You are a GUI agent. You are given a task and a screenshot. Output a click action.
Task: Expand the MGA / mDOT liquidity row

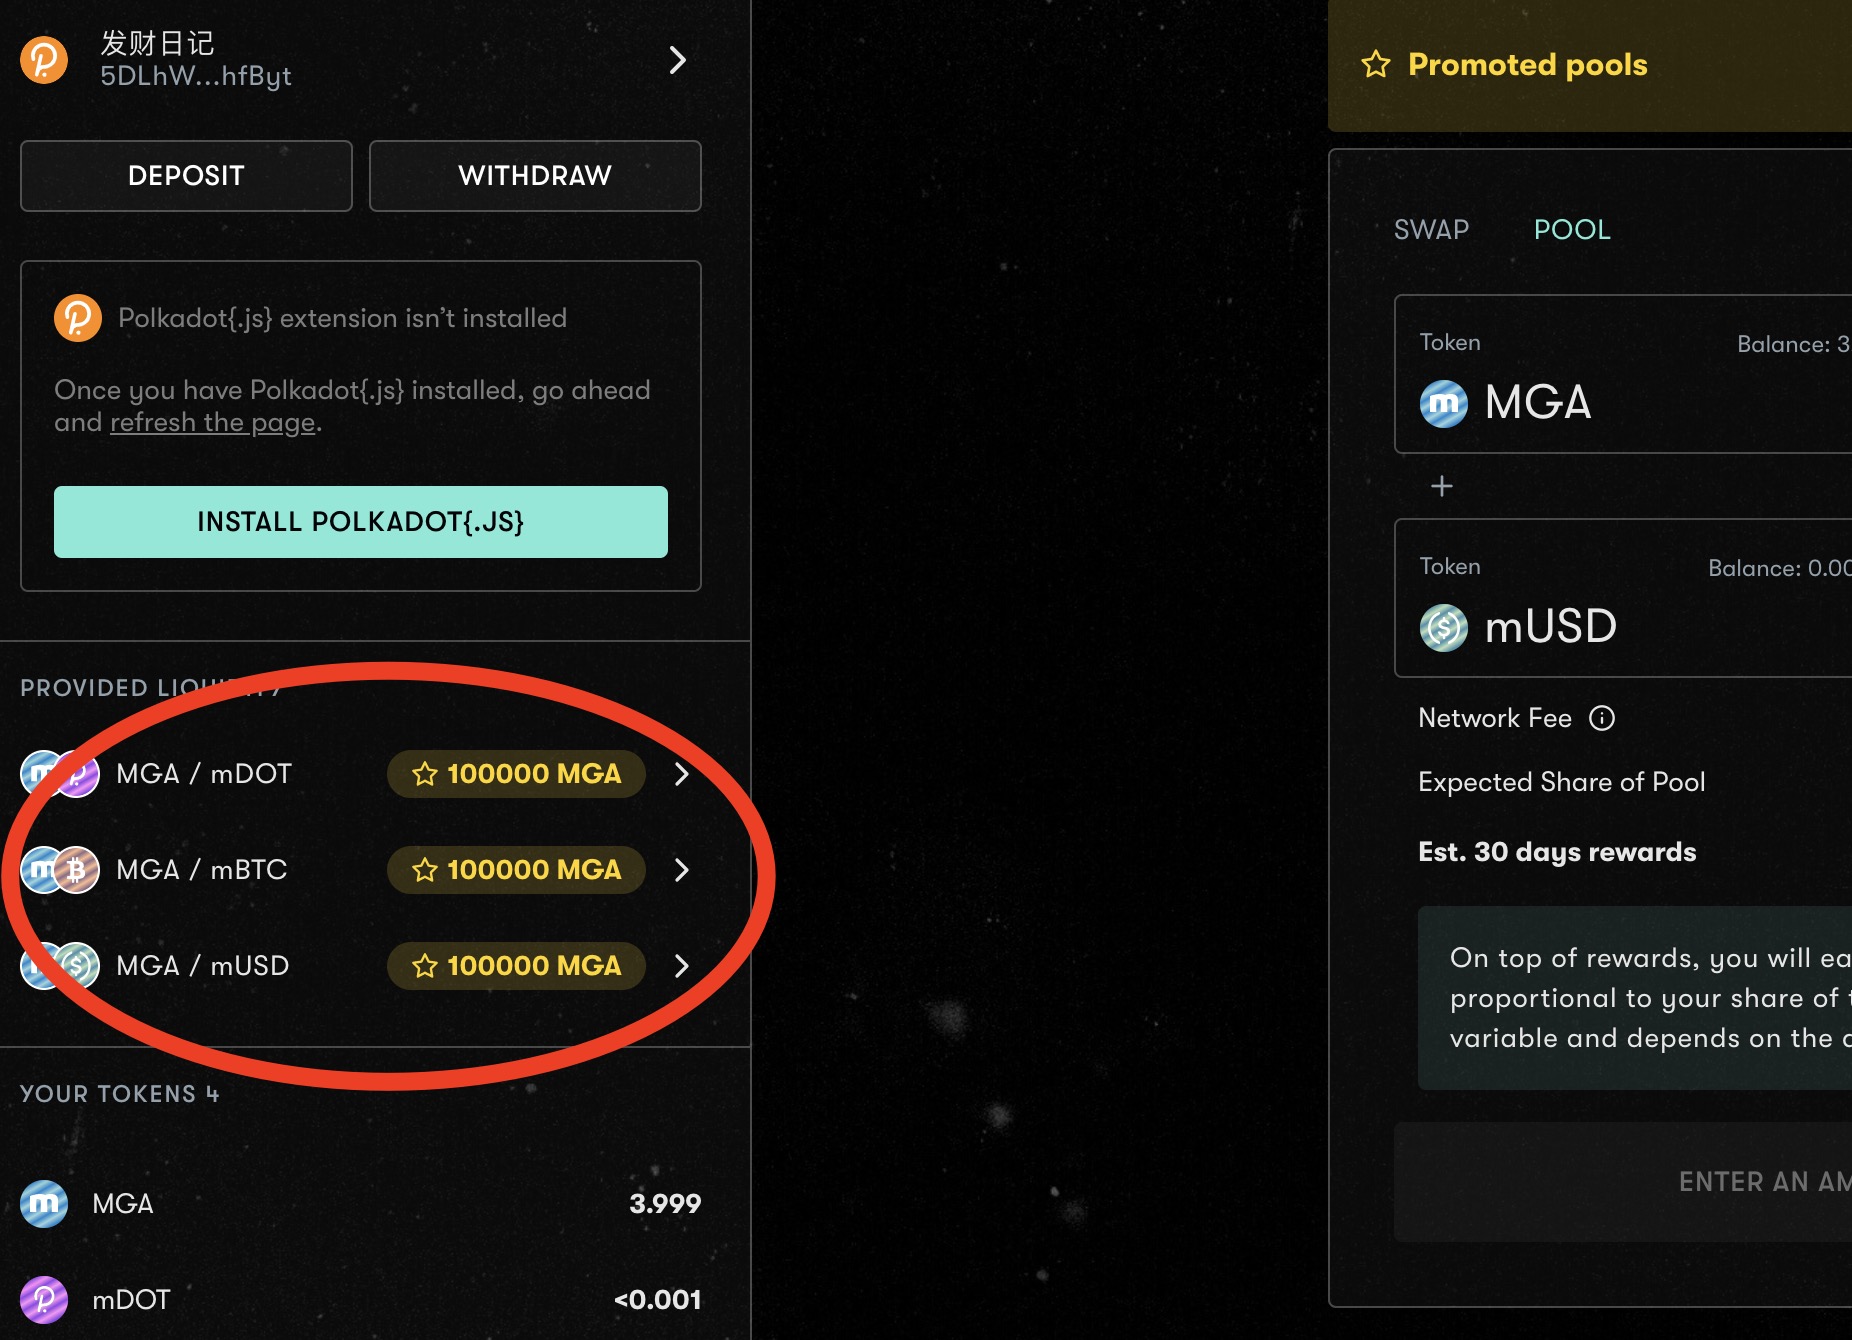tap(682, 774)
